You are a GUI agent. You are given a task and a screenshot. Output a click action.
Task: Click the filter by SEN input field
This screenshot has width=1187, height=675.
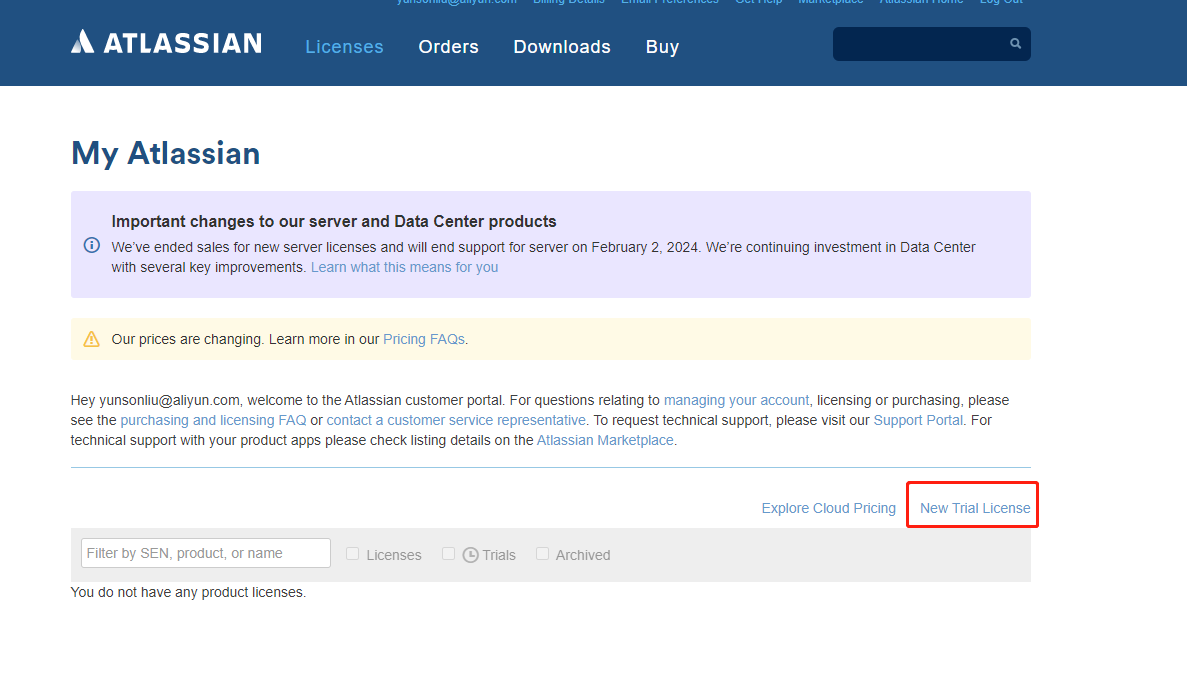pos(205,552)
